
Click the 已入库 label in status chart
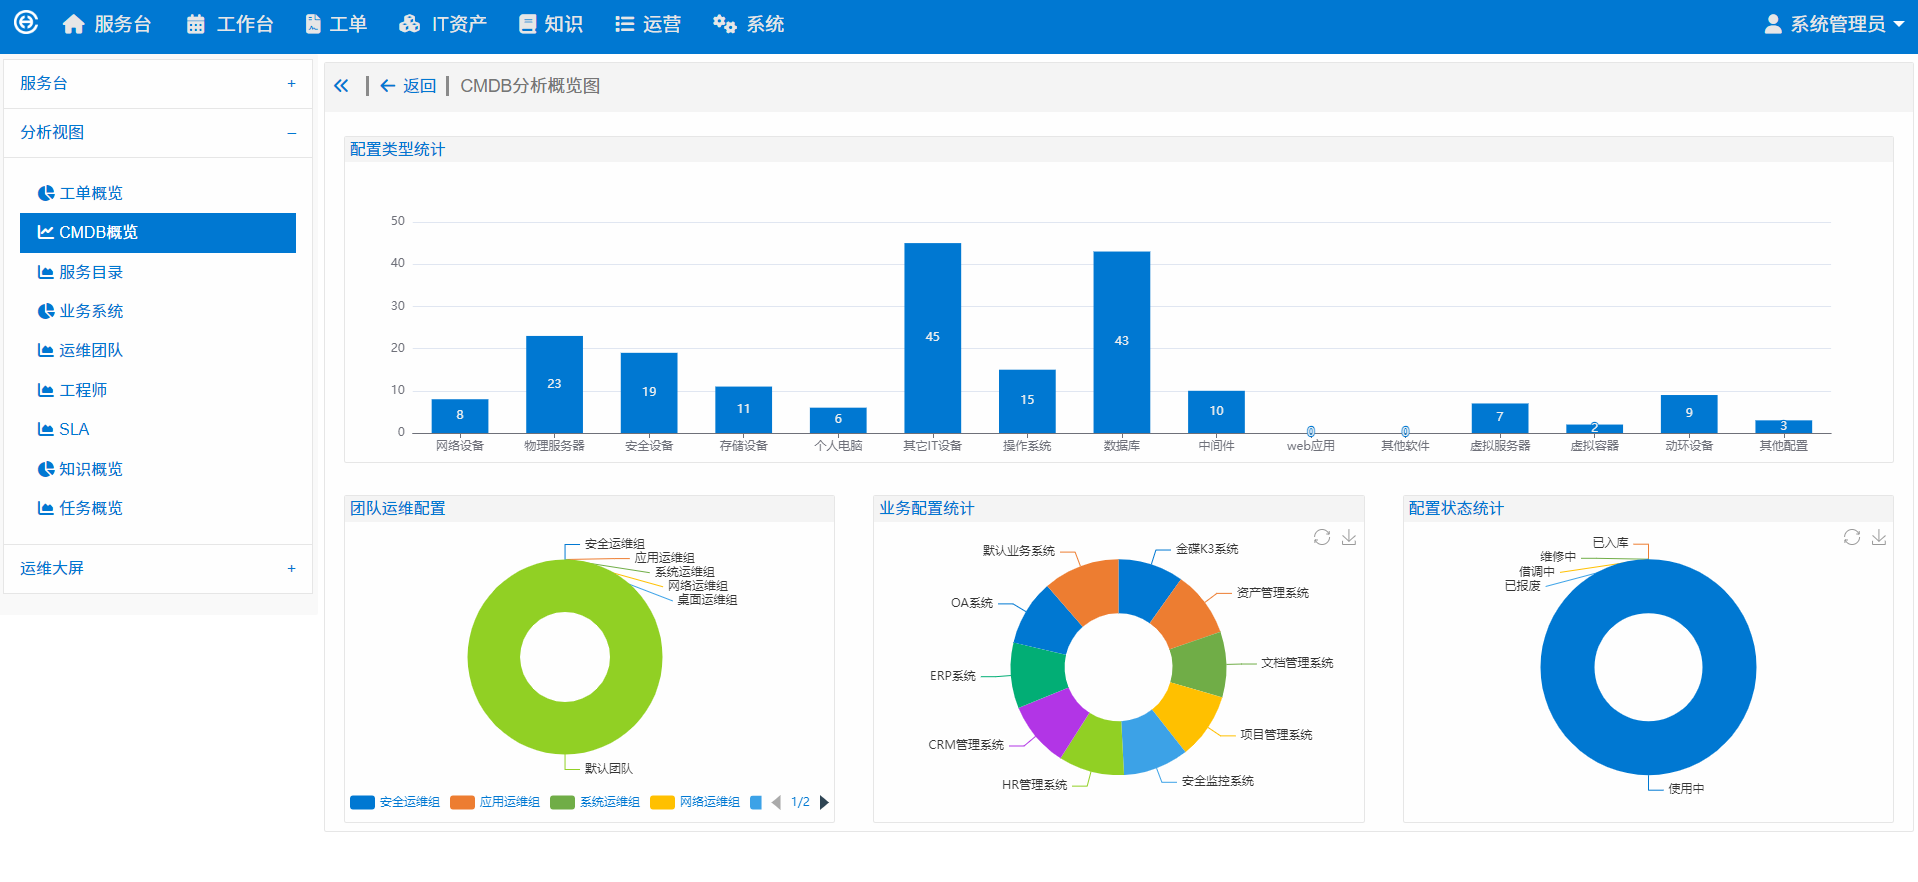[x=1610, y=543]
